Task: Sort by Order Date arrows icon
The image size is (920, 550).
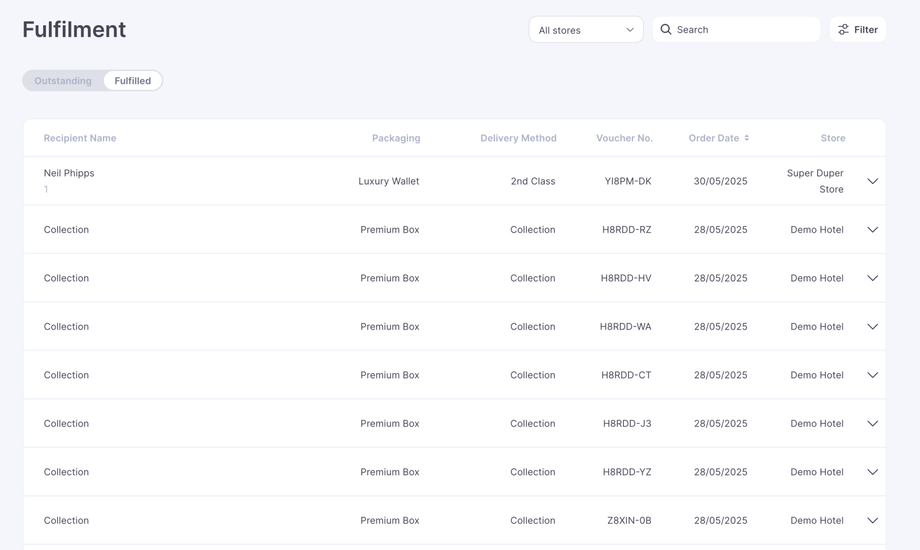Action: coord(746,138)
